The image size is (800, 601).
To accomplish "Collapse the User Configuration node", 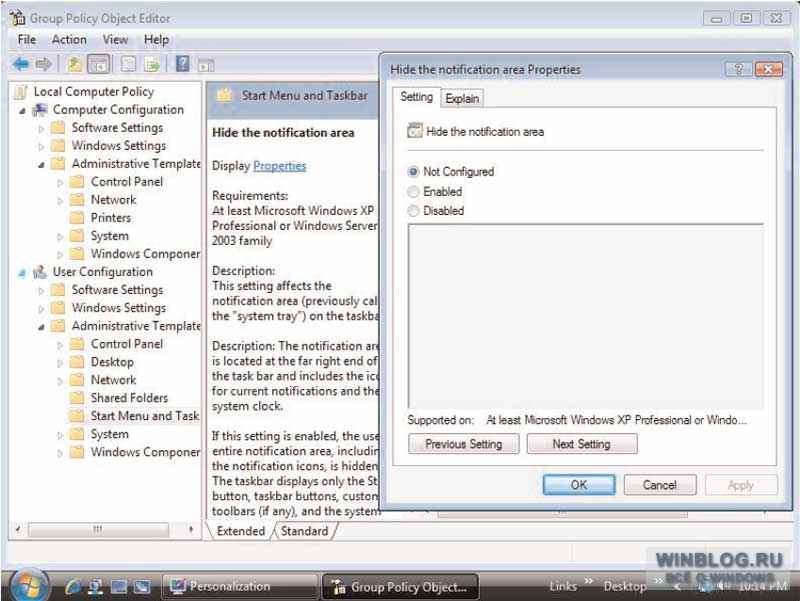I will (22, 273).
